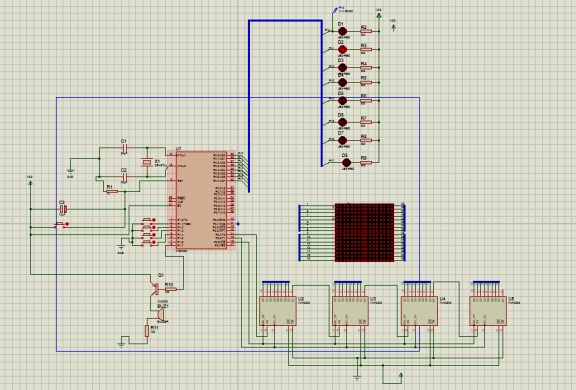The width and height of the screenshot is (576, 390).
Task: Select resistor R10 next to Q1
Action: (171, 289)
